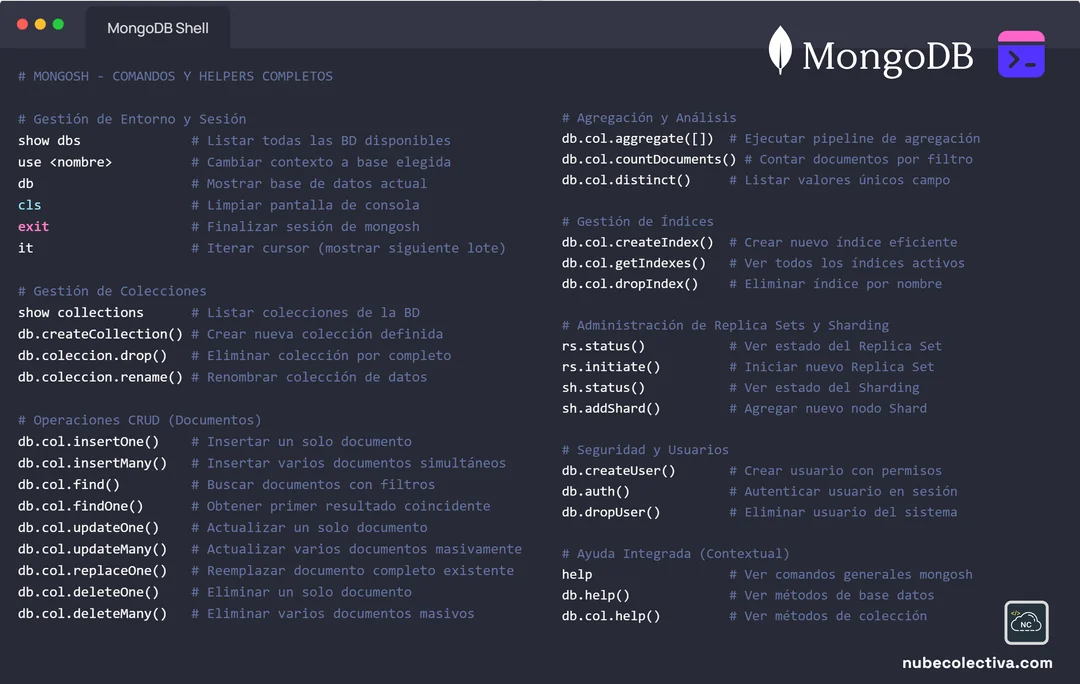This screenshot has width=1080, height=684.
Task: Click the 'it' cursor iterate command
Action: tap(25, 248)
